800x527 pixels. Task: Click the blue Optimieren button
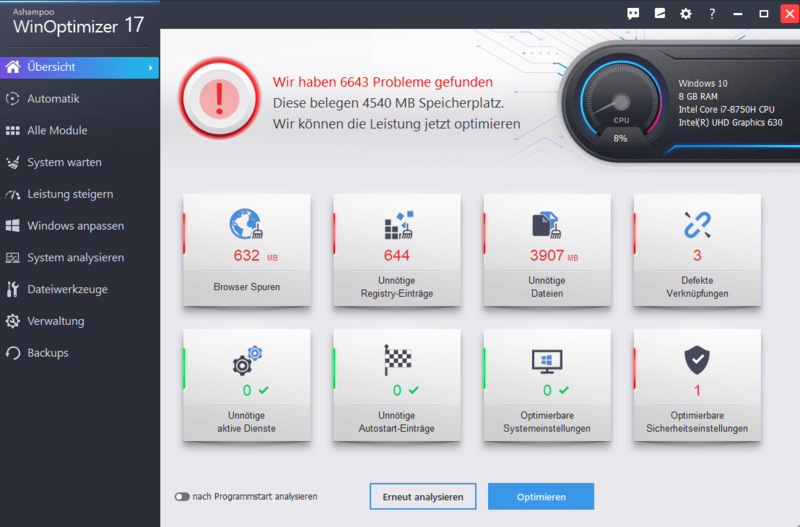pos(541,496)
